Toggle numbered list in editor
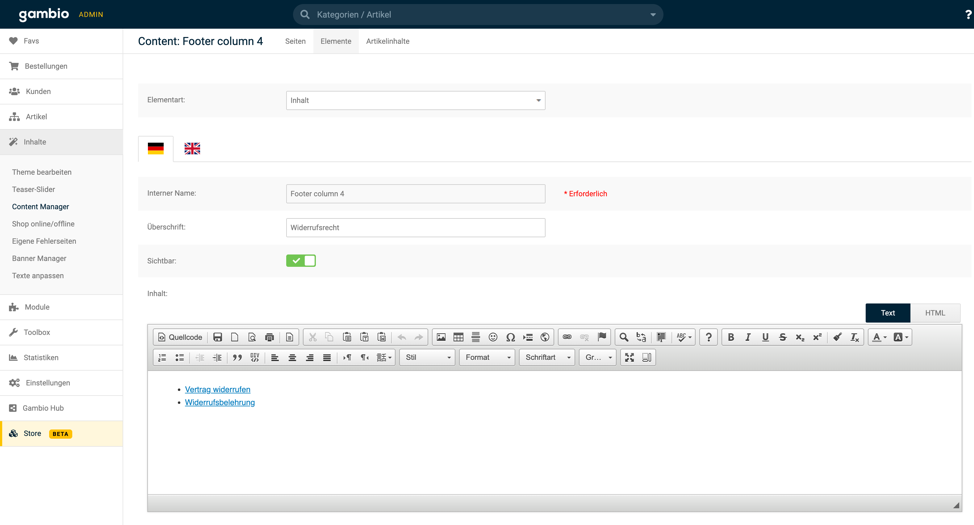Screen dimensions: 974x525 (162, 358)
